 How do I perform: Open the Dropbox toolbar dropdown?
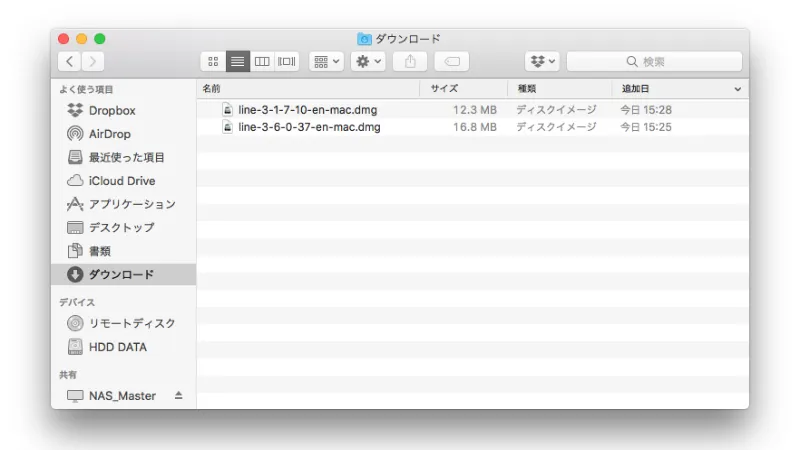[x=543, y=62]
